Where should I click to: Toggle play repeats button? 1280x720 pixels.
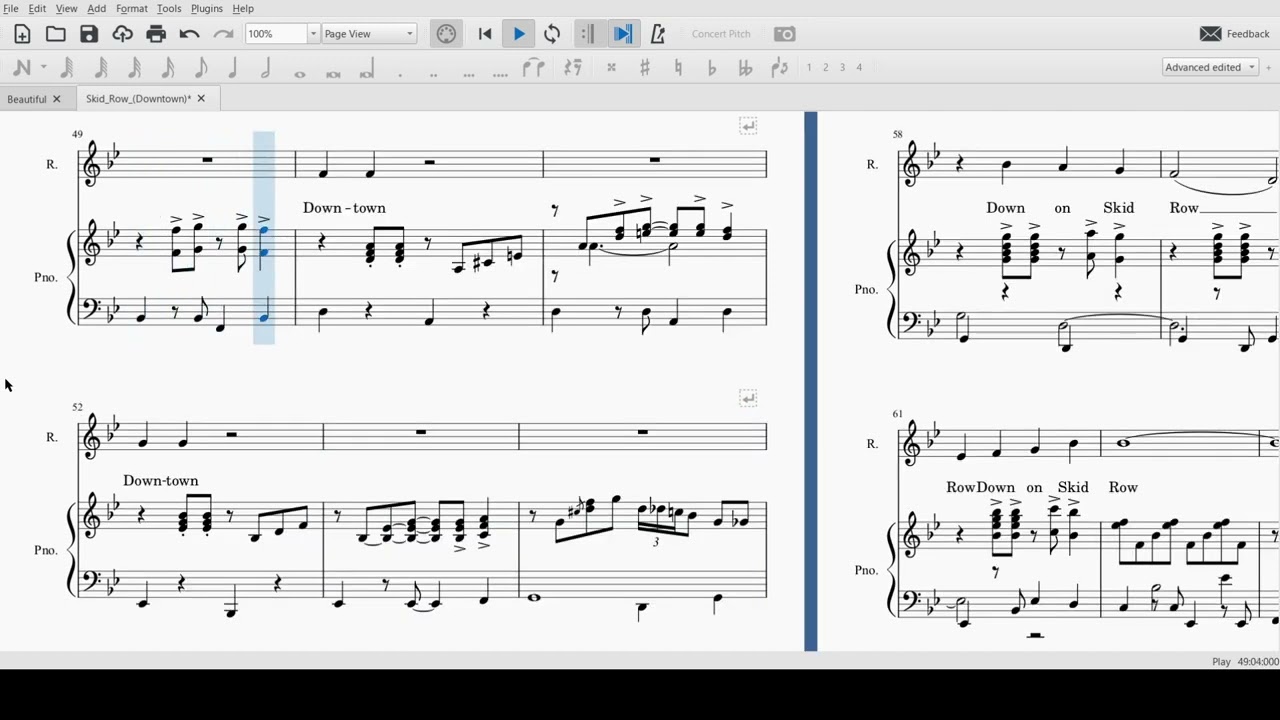click(x=587, y=34)
